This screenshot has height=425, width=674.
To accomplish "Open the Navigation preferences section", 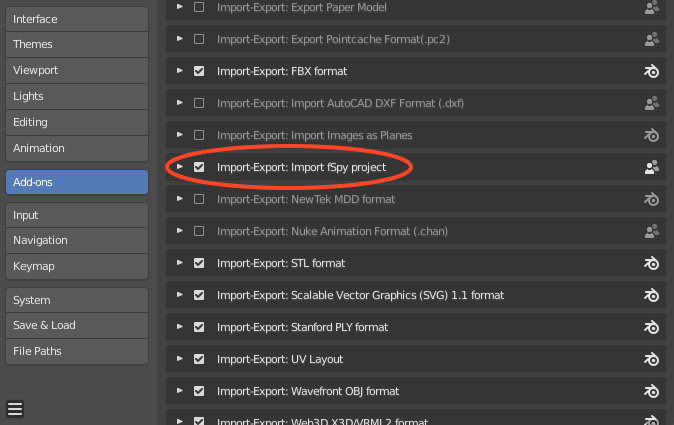I will coord(77,240).
